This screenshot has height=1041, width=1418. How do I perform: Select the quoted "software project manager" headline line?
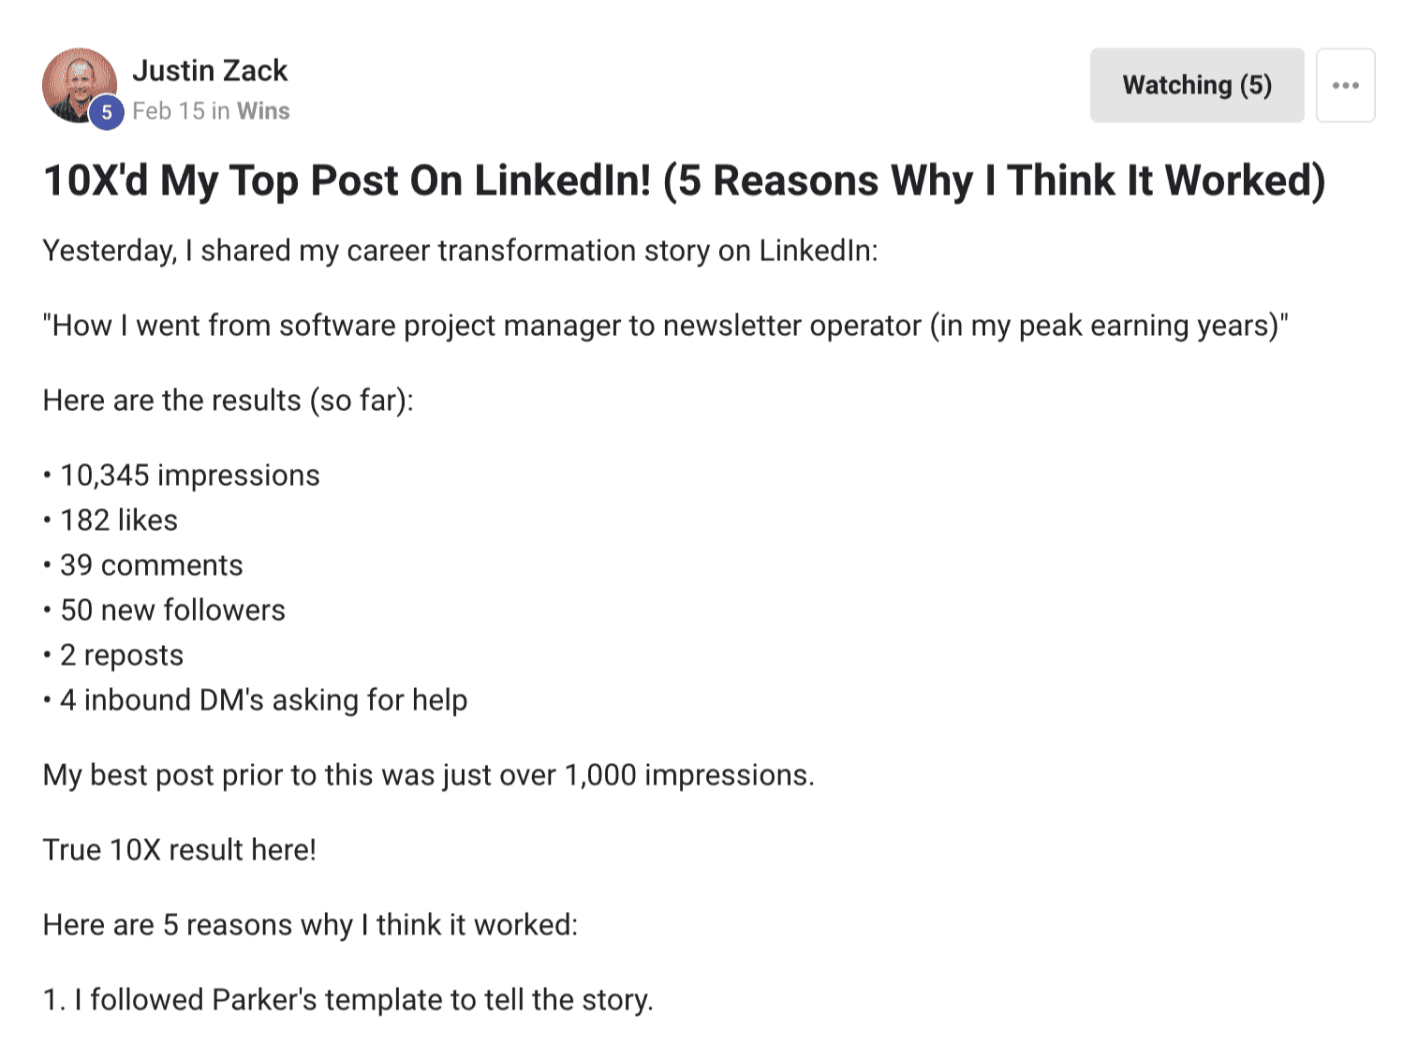coord(665,325)
